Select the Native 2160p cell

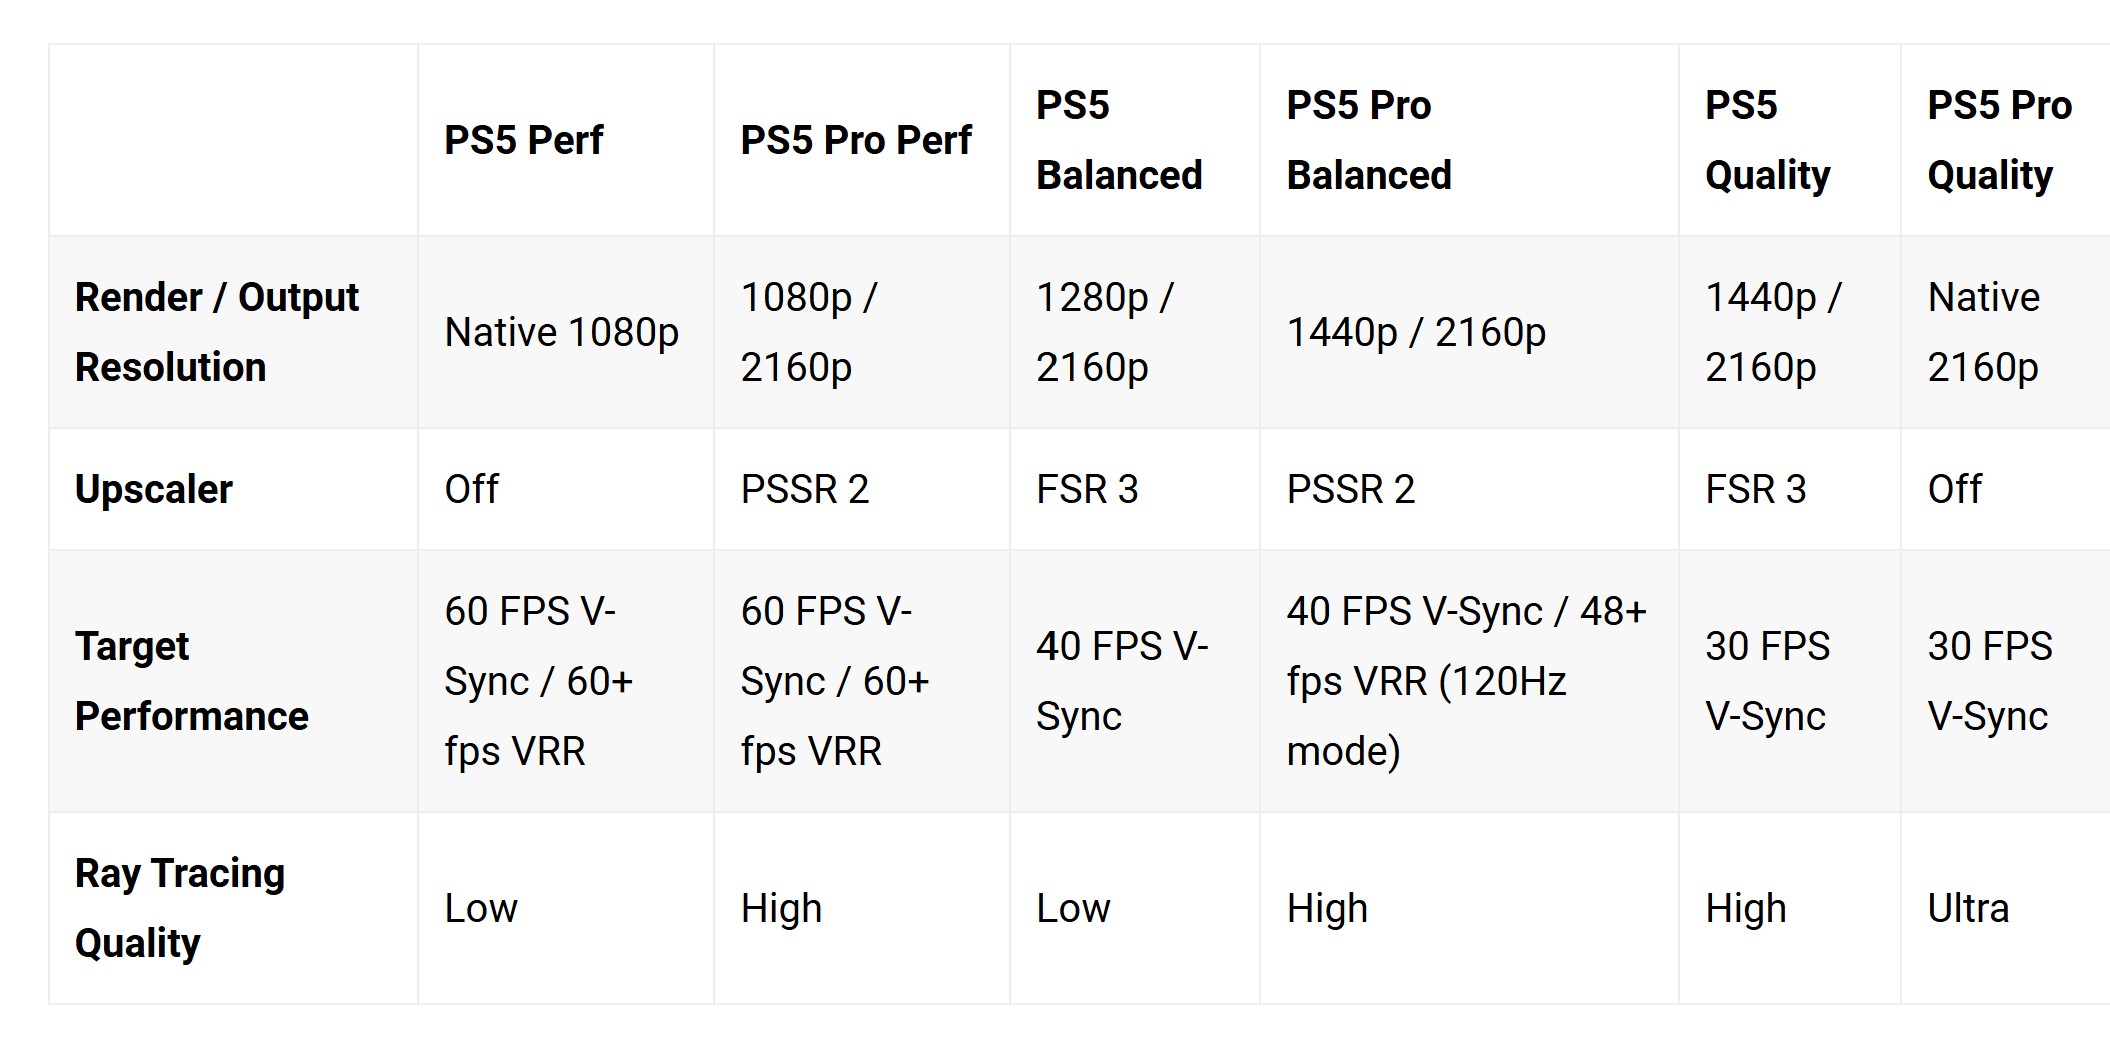coord(1984,332)
